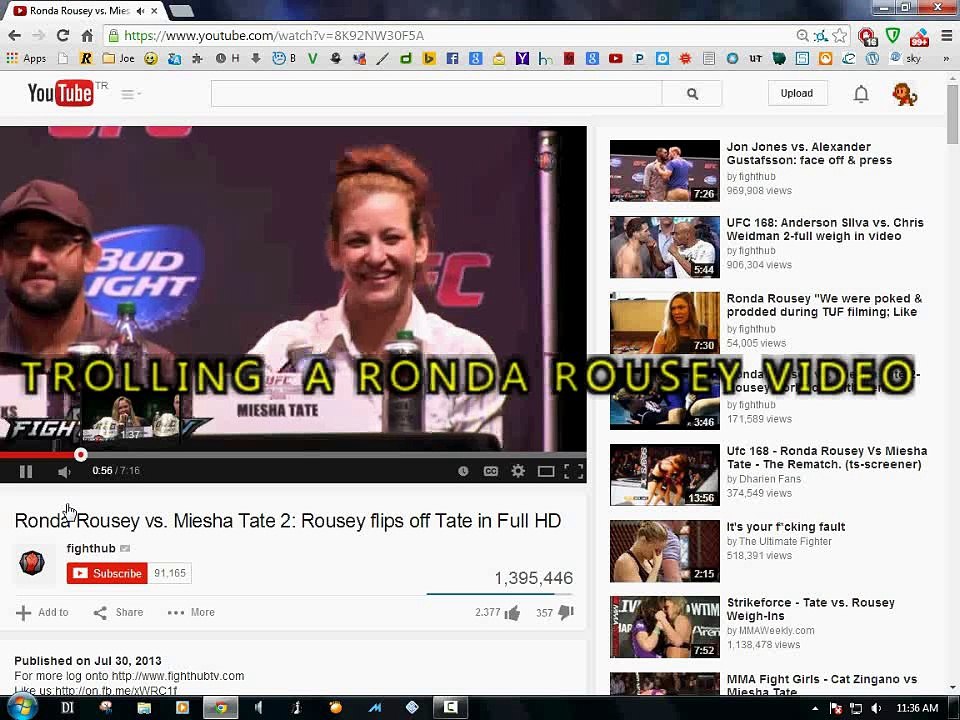This screenshot has height=720, width=960.
Task: Click the Upload button
Action: coord(797,93)
